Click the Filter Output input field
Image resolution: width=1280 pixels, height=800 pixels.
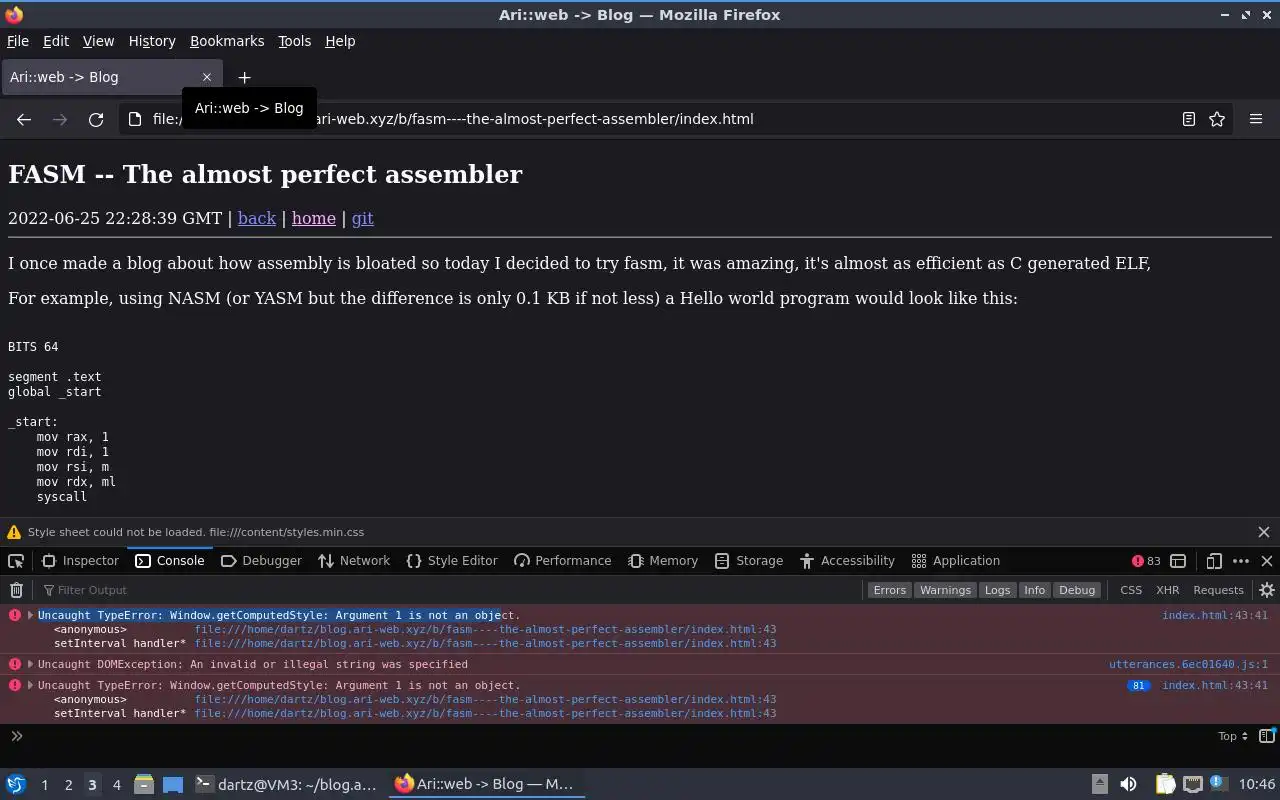click(450, 590)
